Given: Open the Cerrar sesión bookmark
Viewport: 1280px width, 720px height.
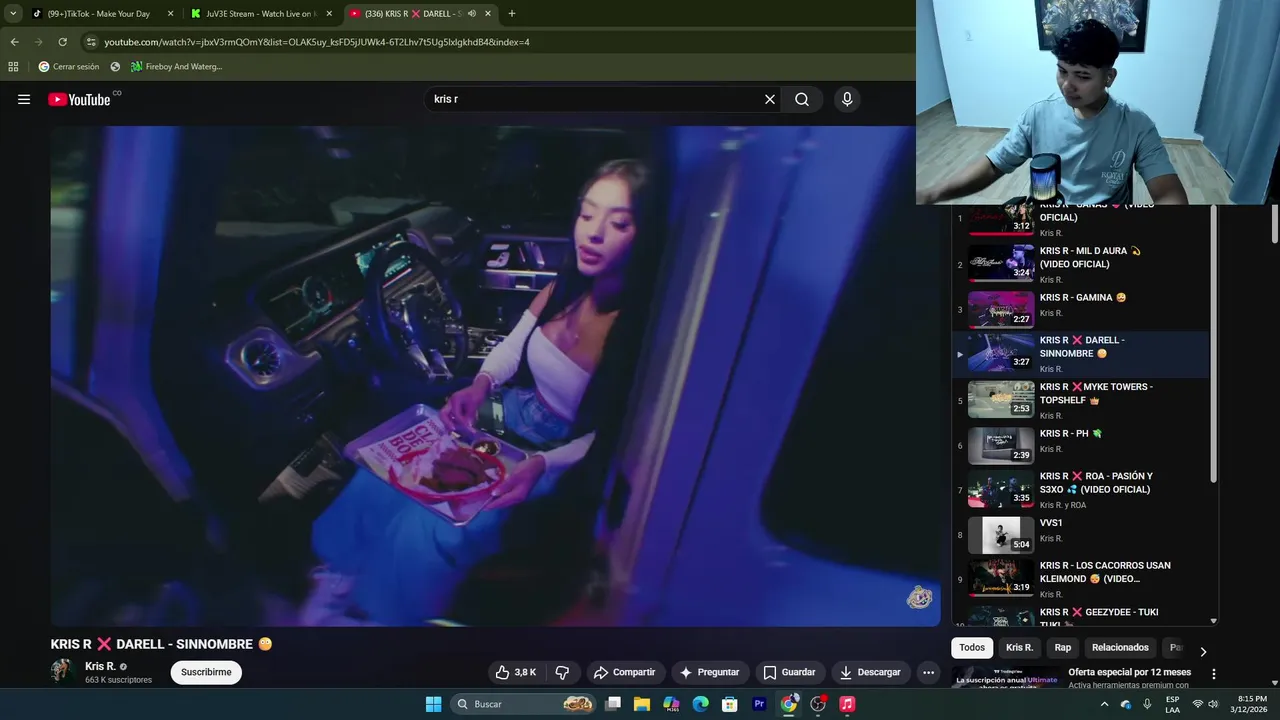Looking at the screenshot, I should [68, 67].
